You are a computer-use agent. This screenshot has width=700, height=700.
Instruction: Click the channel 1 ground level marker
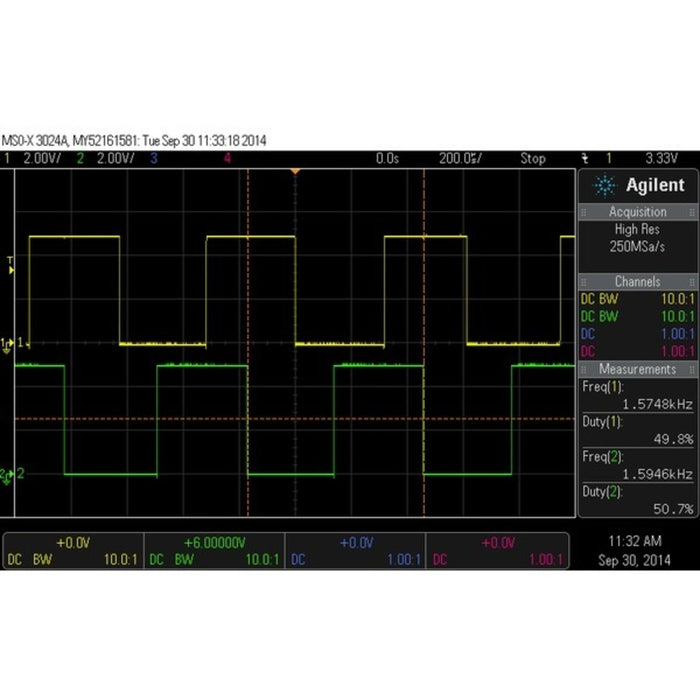(x=8, y=343)
